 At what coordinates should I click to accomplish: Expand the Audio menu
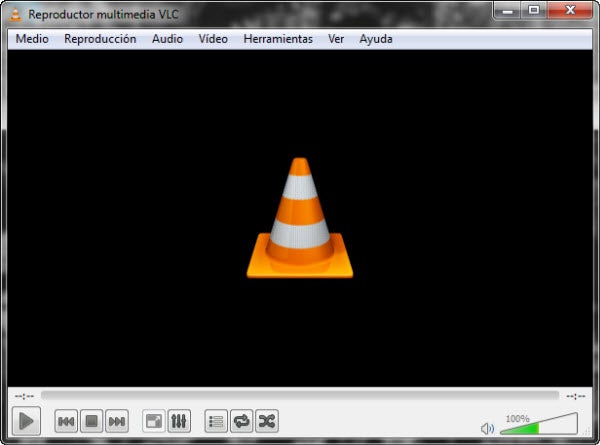tap(167, 39)
